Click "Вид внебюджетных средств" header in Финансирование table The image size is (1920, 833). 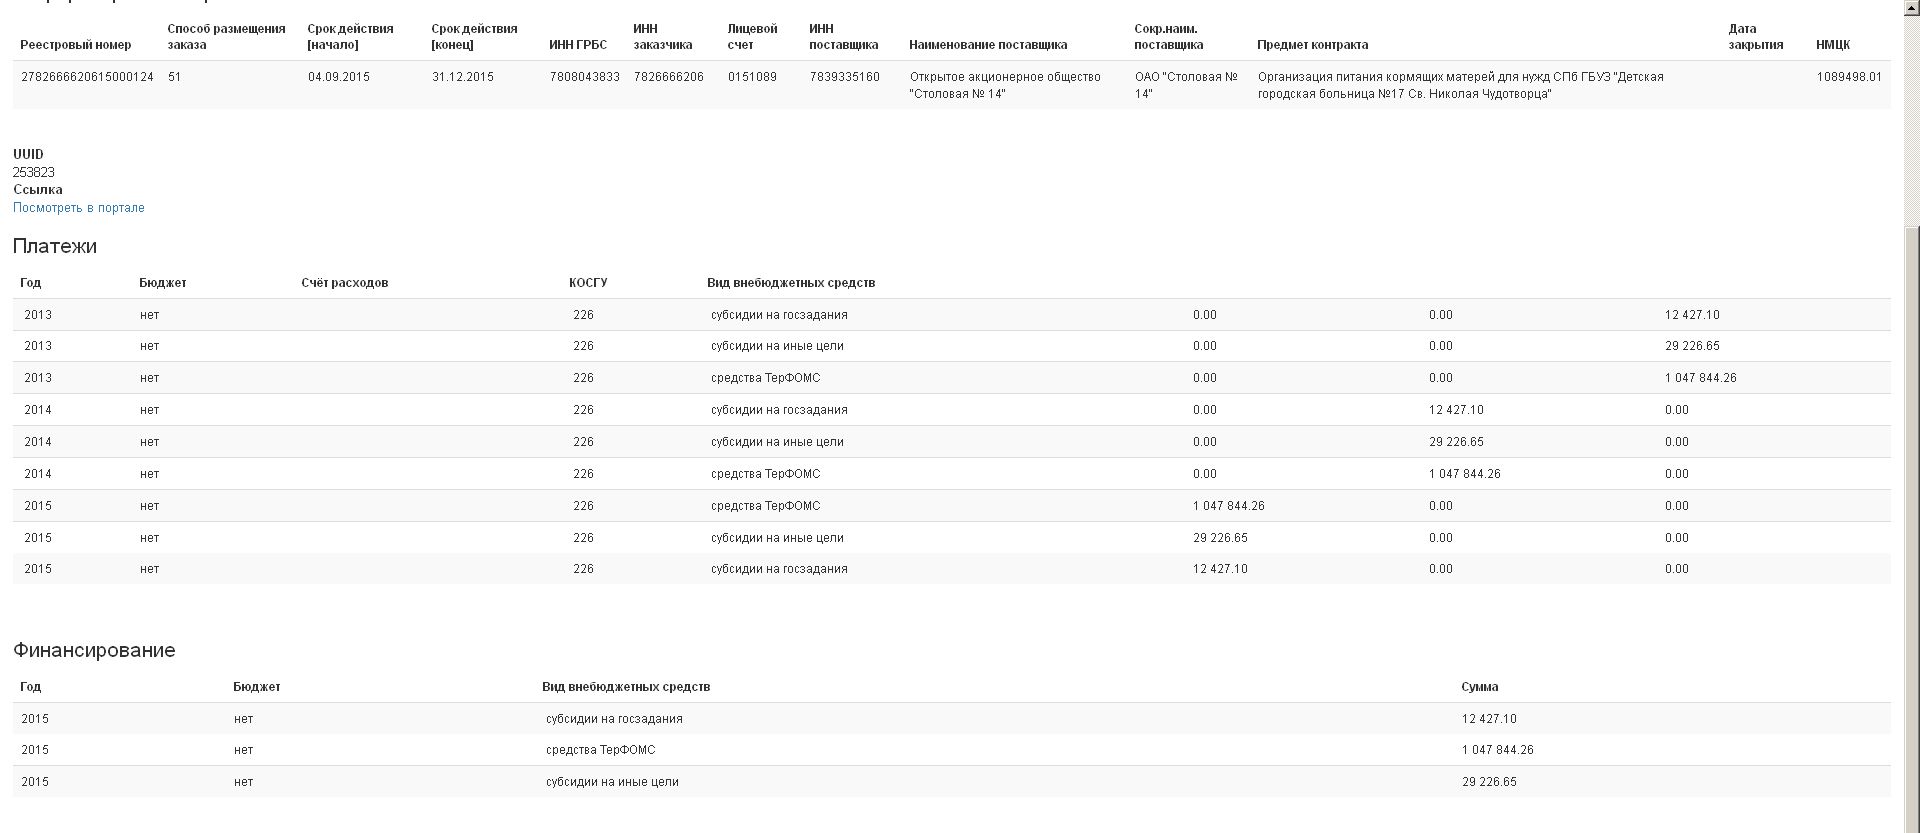[626, 687]
